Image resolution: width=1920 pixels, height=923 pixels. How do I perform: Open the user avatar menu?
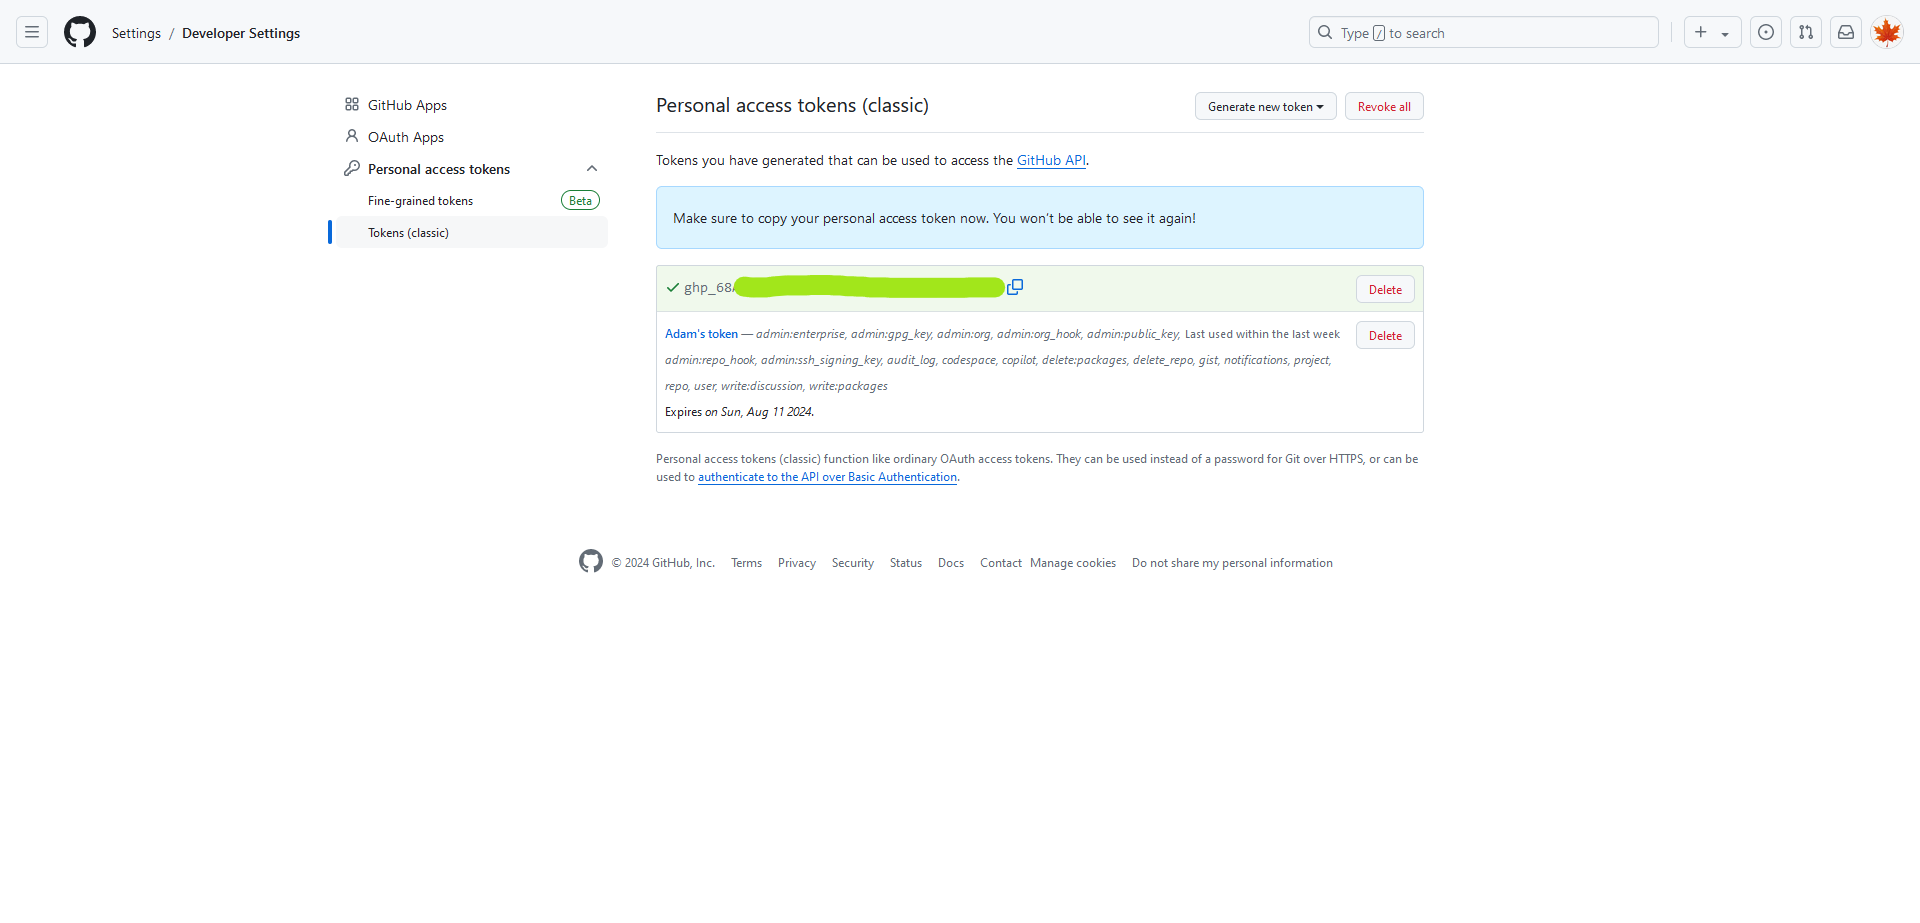point(1887,33)
